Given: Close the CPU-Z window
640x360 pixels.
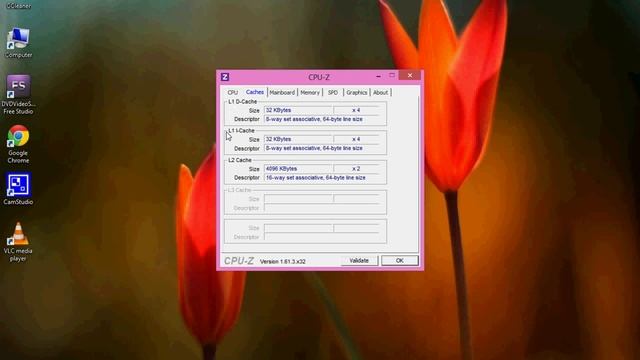Looking at the screenshot, I should (x=410, y=75).
